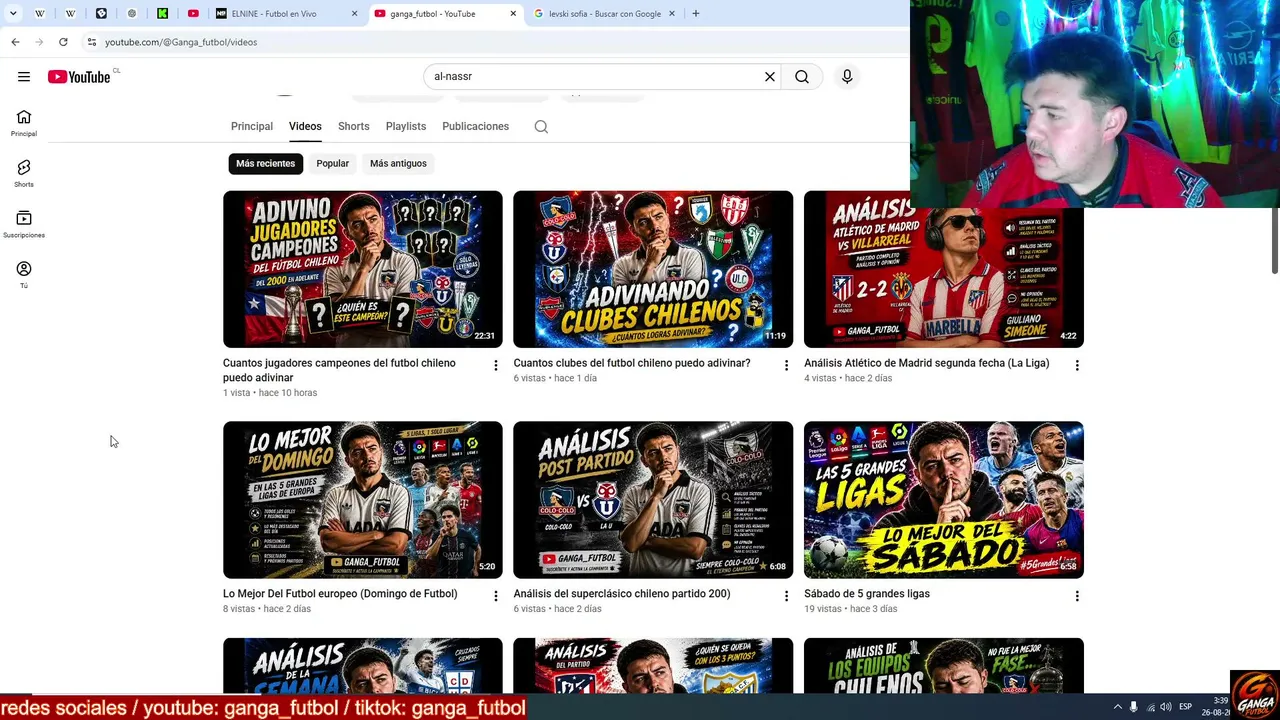Close the ganga_futbol - YouTube tab
The height and width of the screenshot is (720, 1280).
(514, 14)
